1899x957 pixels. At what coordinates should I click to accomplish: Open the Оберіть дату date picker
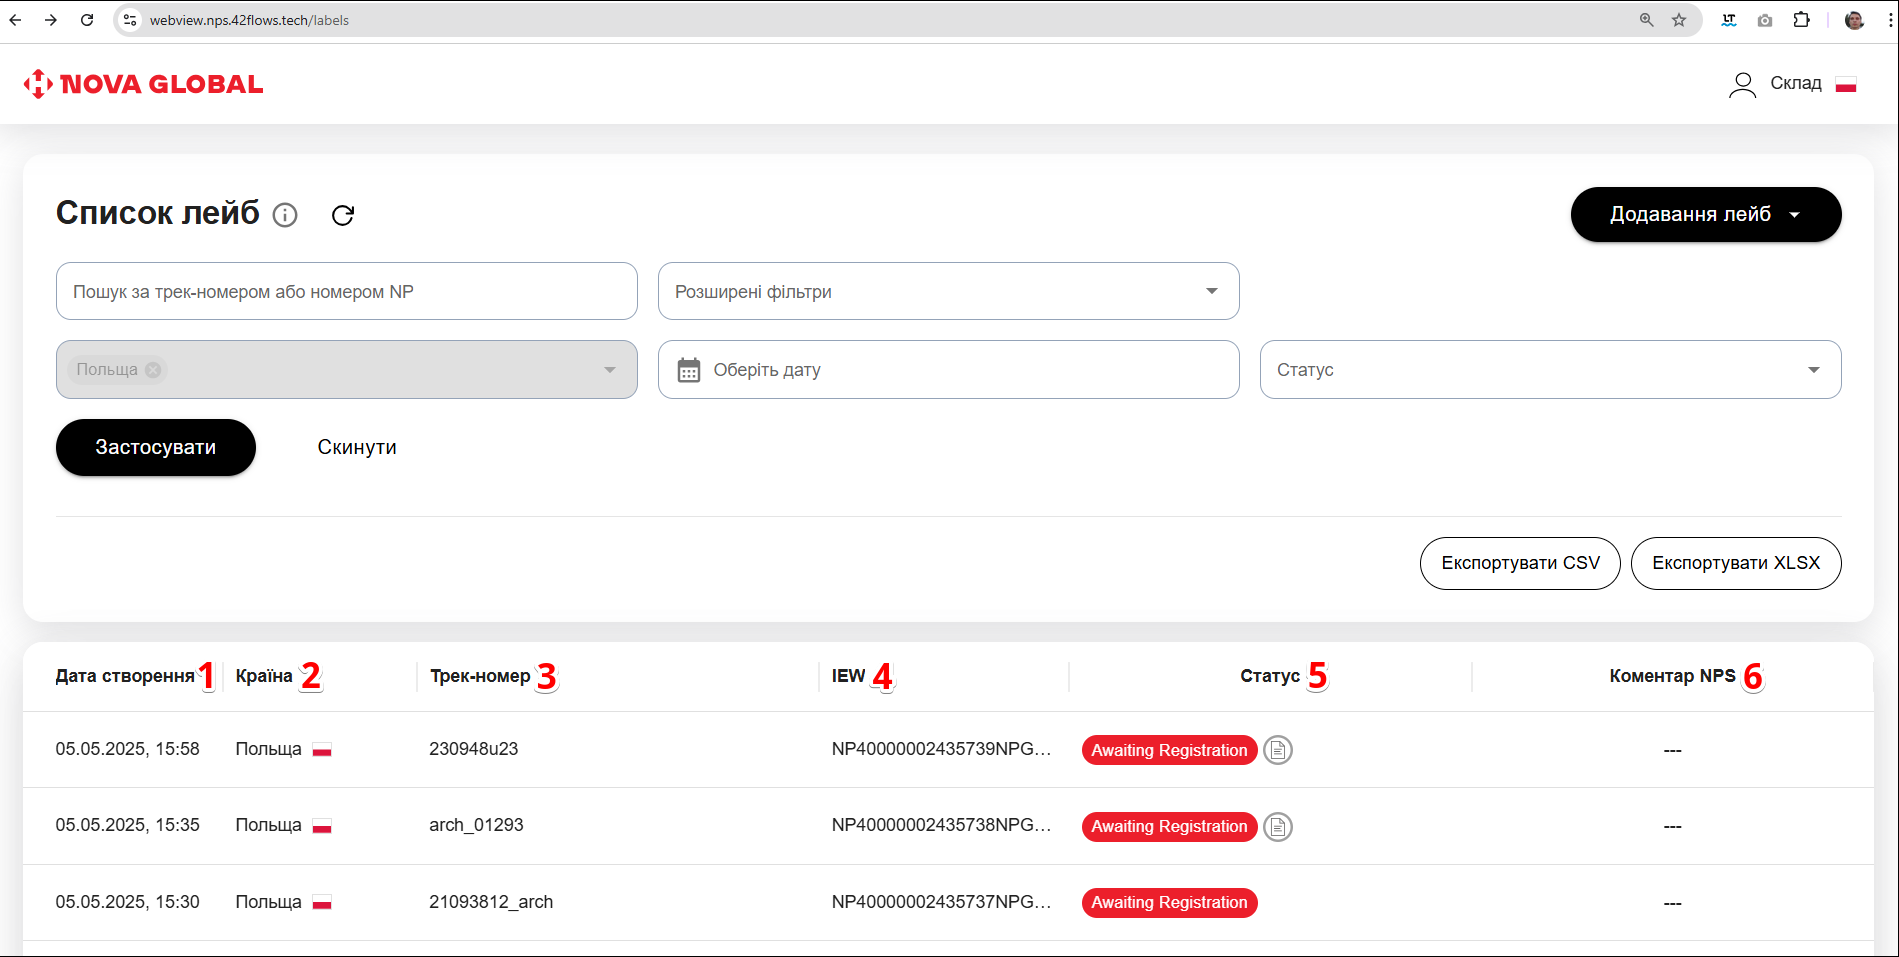[x=948, y=370]
